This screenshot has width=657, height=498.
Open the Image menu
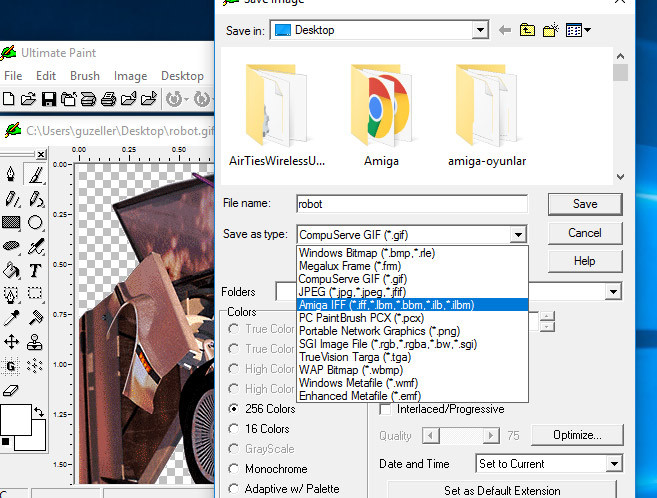[x=130, y=76]
